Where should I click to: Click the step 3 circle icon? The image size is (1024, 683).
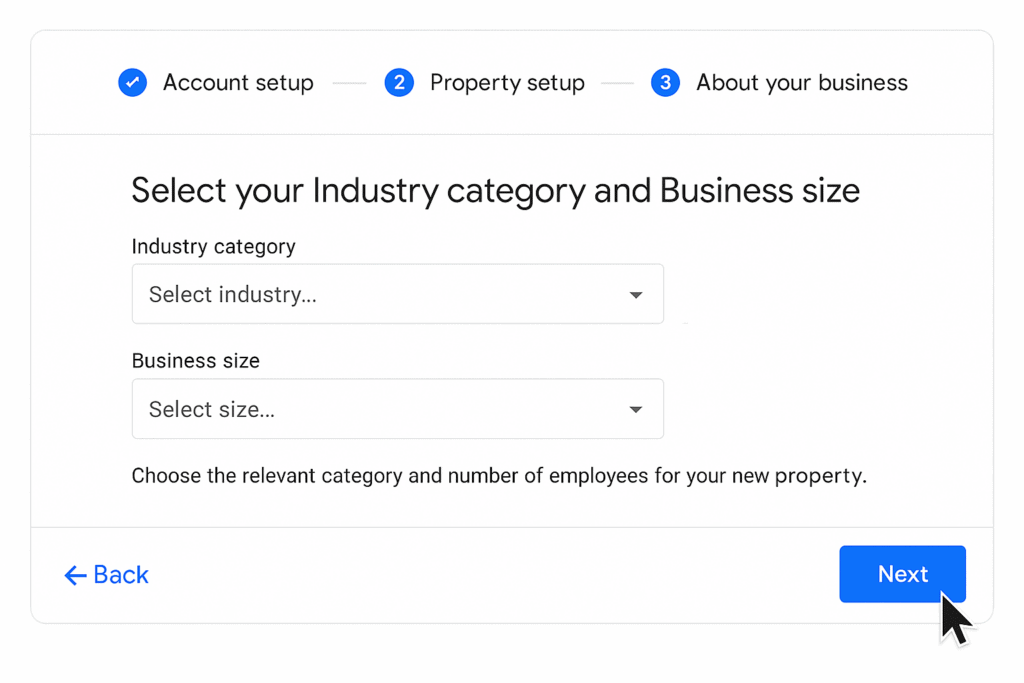pos(665,82)
